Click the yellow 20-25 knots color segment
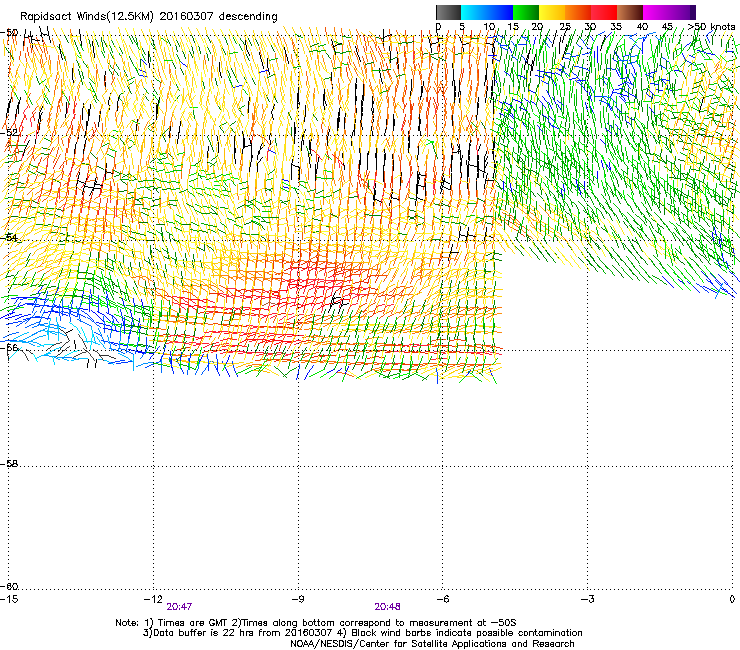The height and width of the screenshot is (650, 740). coord(552,12)
